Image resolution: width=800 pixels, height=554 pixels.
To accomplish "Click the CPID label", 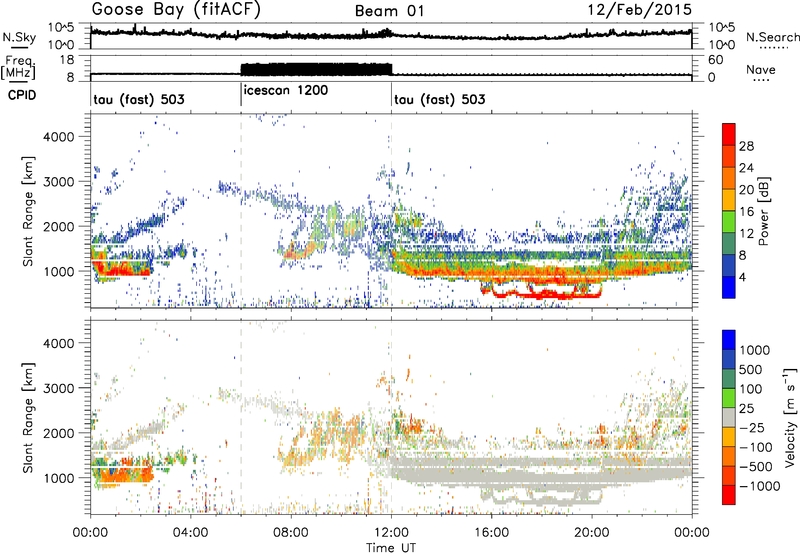I will coord(22,95).
